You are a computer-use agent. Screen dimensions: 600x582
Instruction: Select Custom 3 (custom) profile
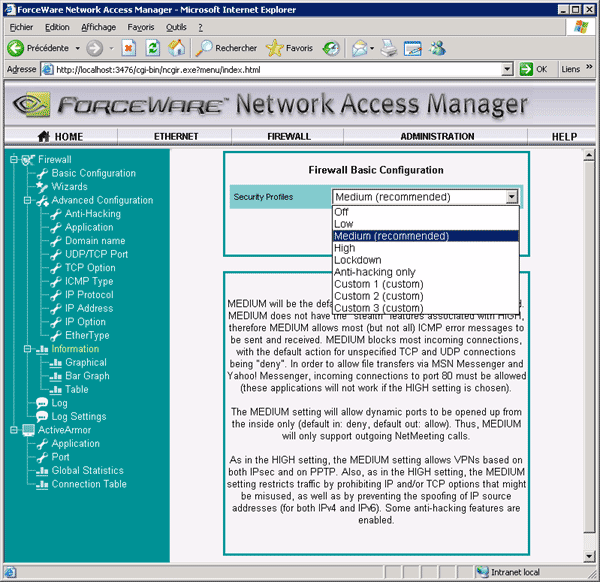click(426, 308)
